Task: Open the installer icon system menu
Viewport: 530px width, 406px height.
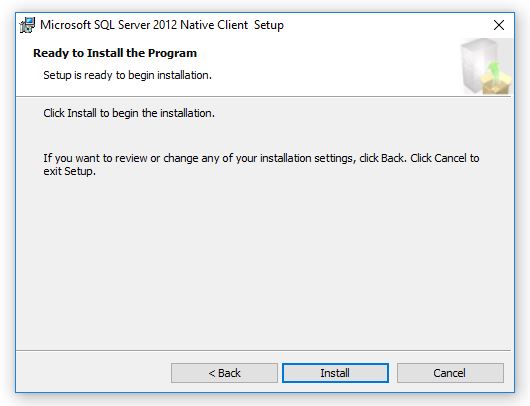Action: [x=27, y=25]
